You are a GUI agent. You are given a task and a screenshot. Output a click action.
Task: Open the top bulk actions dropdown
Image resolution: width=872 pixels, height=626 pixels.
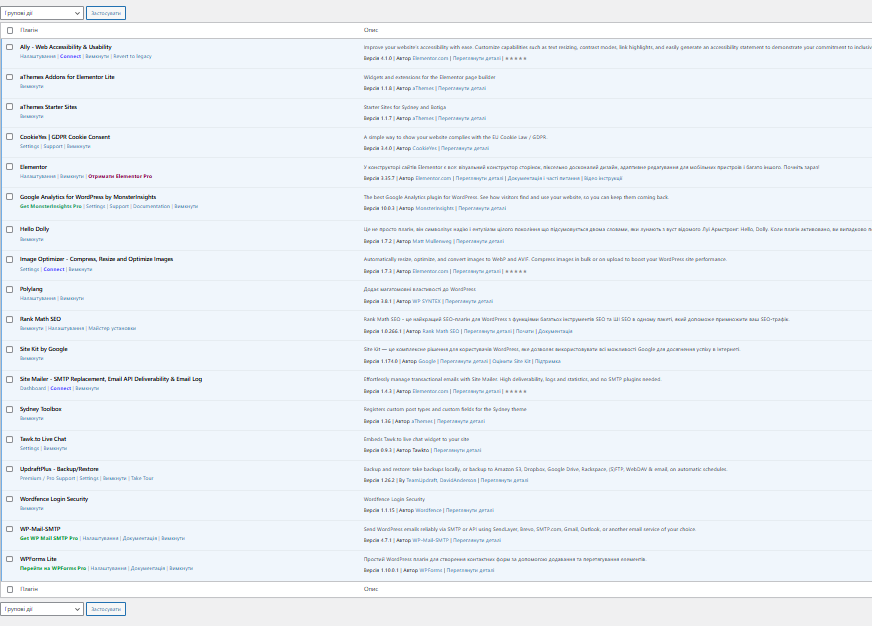pos(42,13)
